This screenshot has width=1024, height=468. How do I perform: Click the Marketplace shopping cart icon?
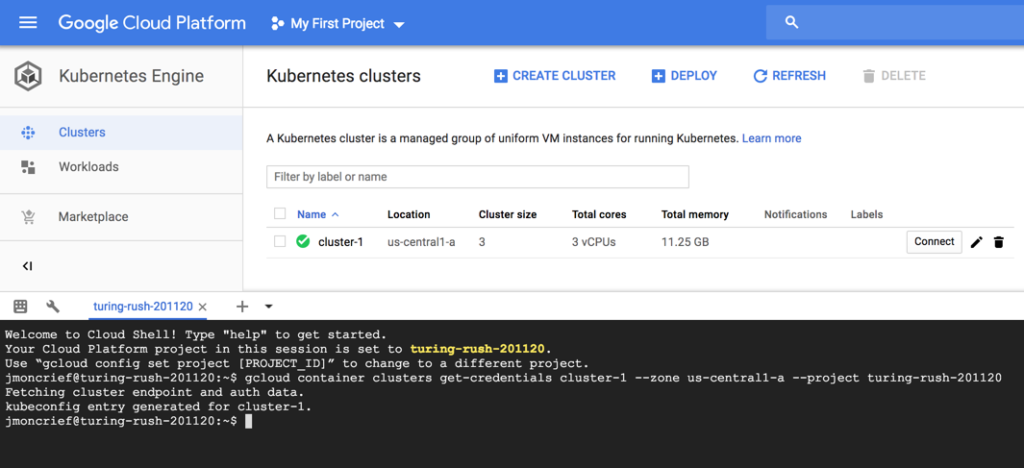tap(28, 217)
